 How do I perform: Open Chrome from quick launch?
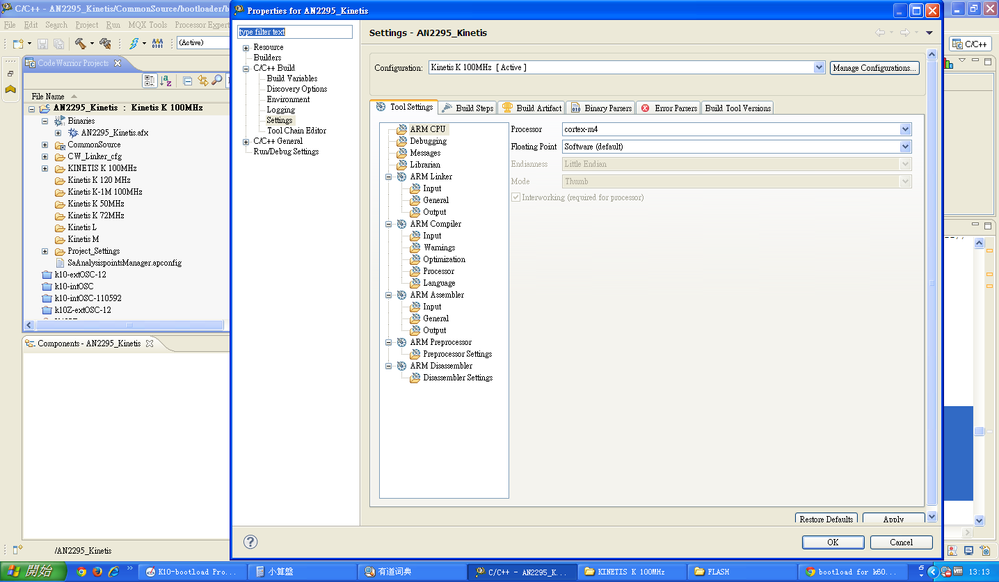(x=81, y=572)
